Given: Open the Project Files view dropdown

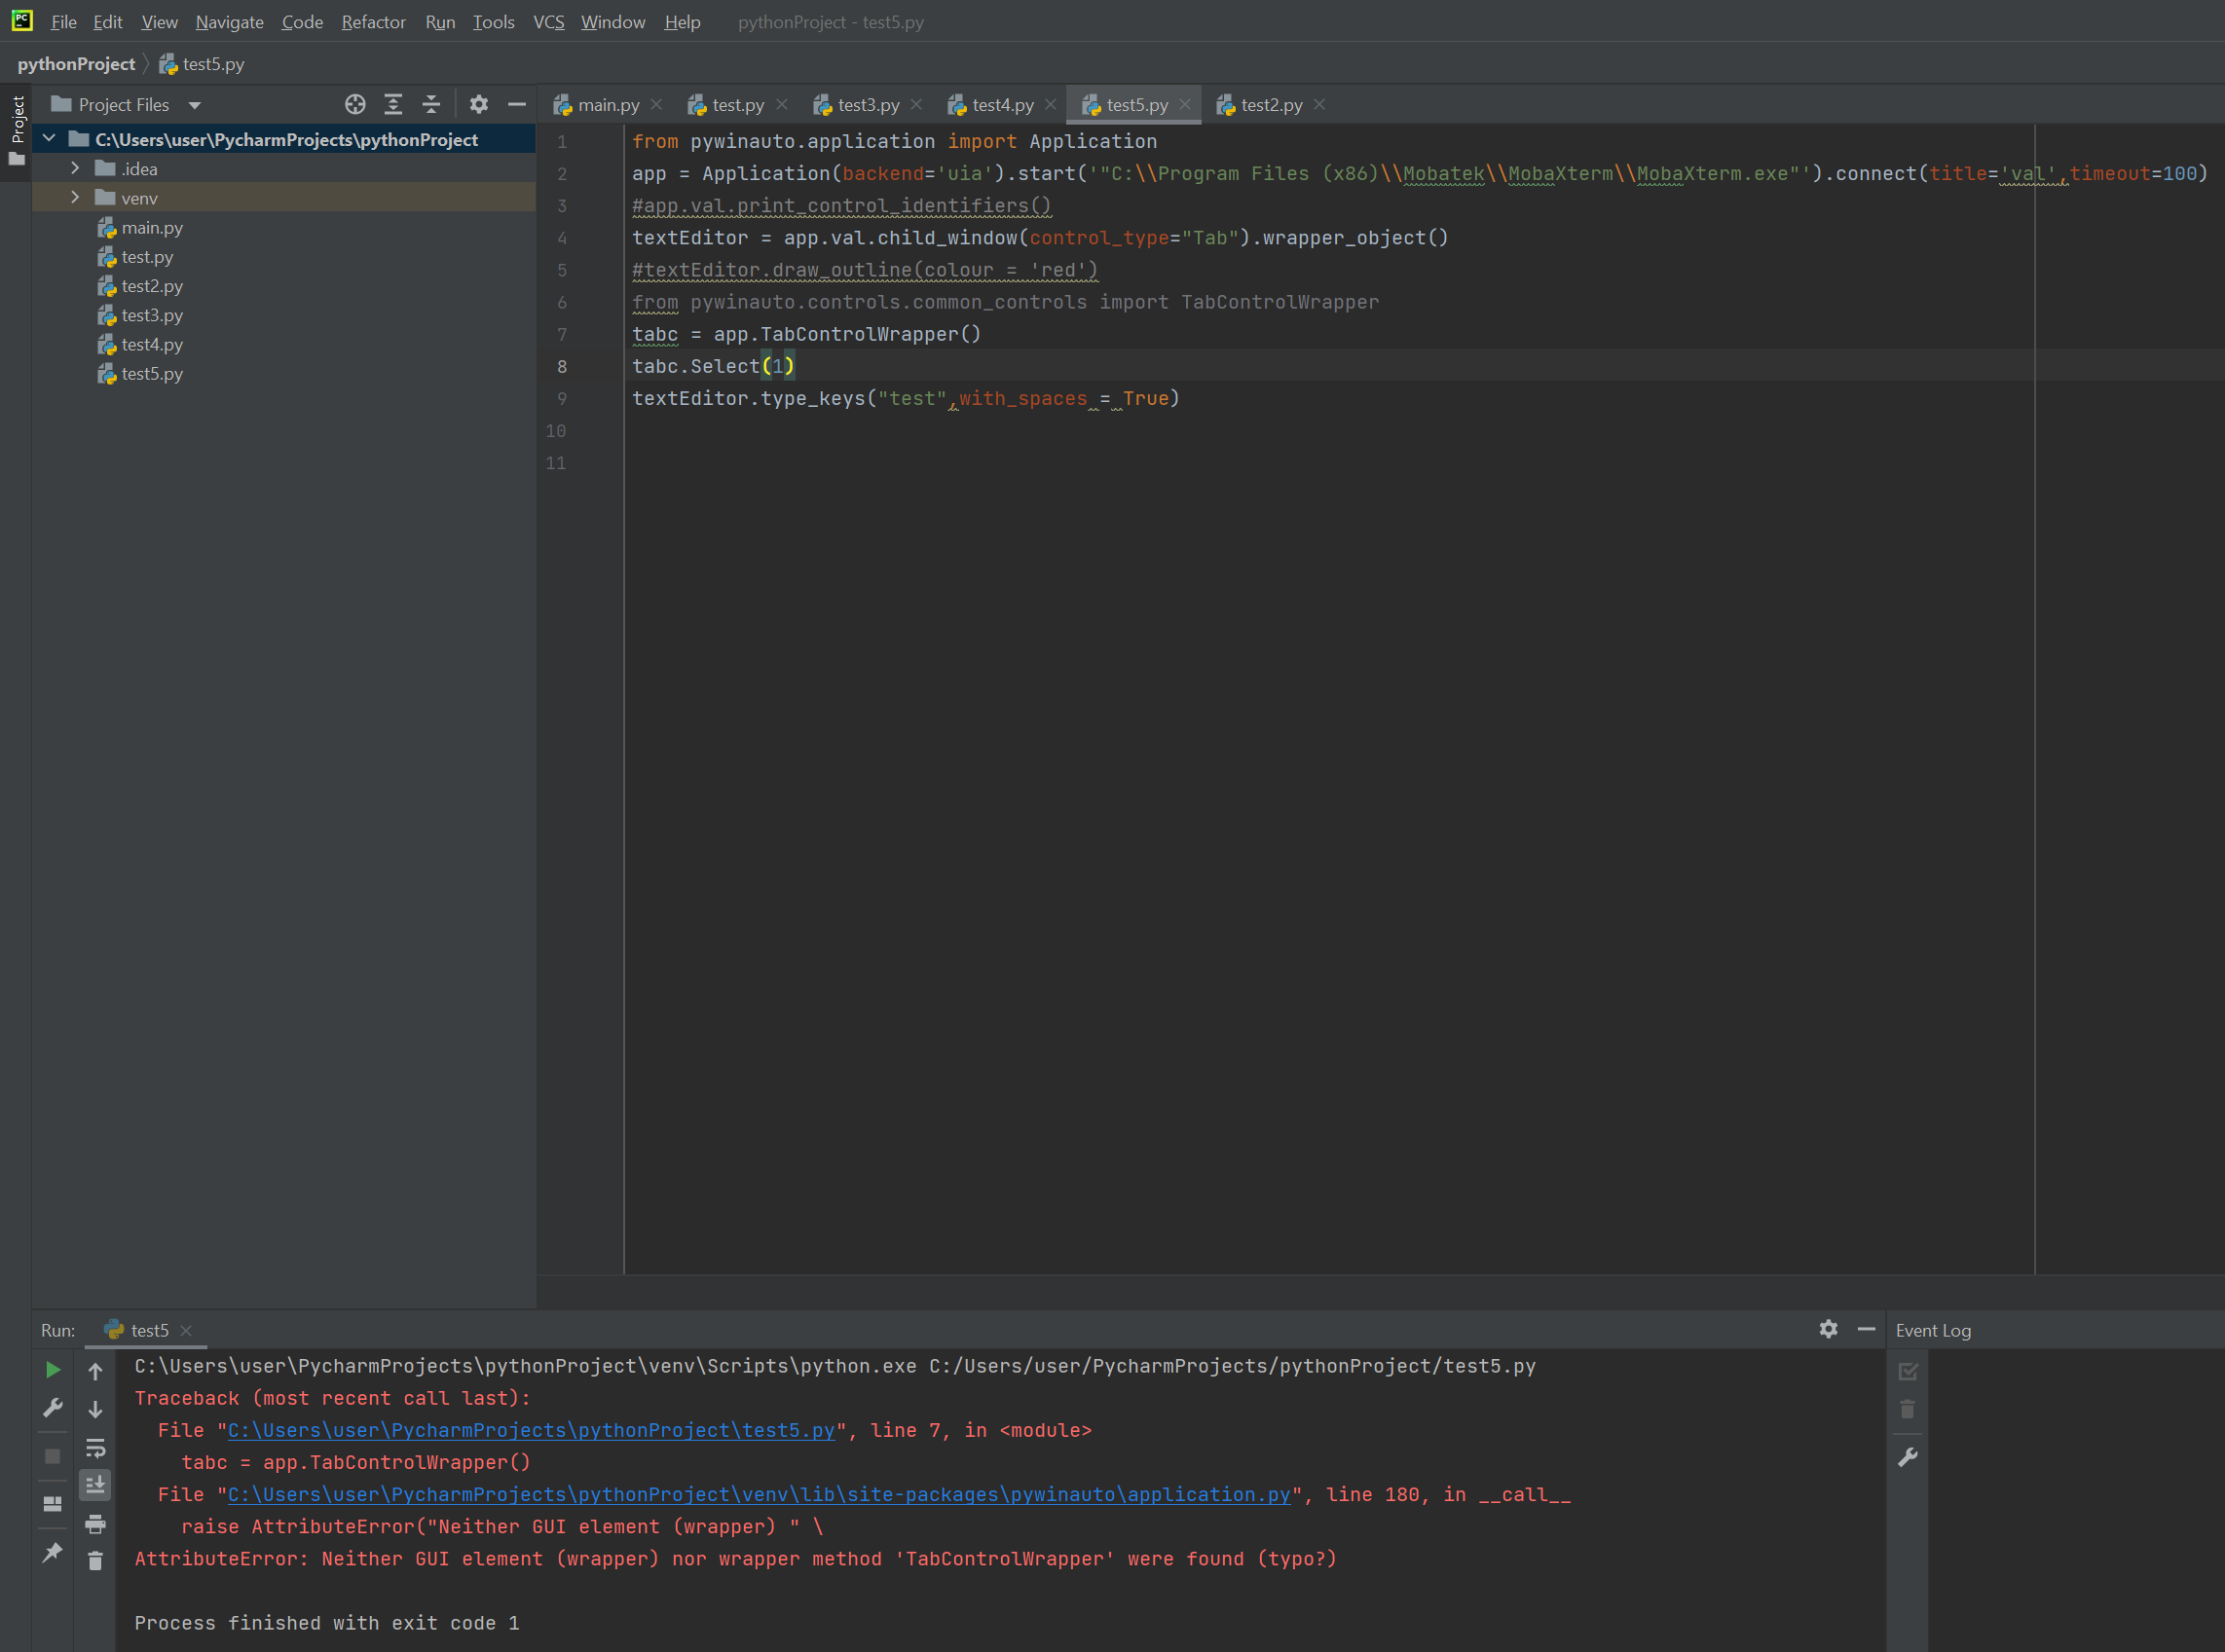Looking at the screenshot, I should pyautogui.click(x=193, y=104).
